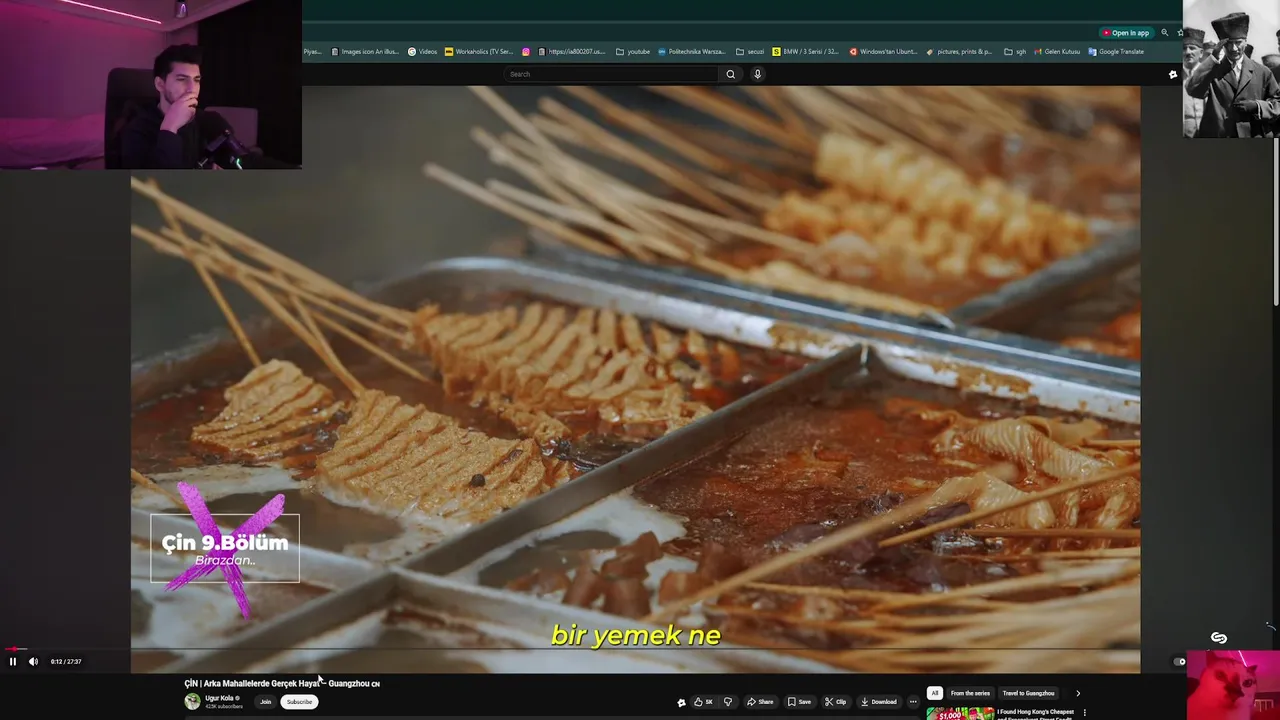Expand more chips with right chevron

point(1077,693)
